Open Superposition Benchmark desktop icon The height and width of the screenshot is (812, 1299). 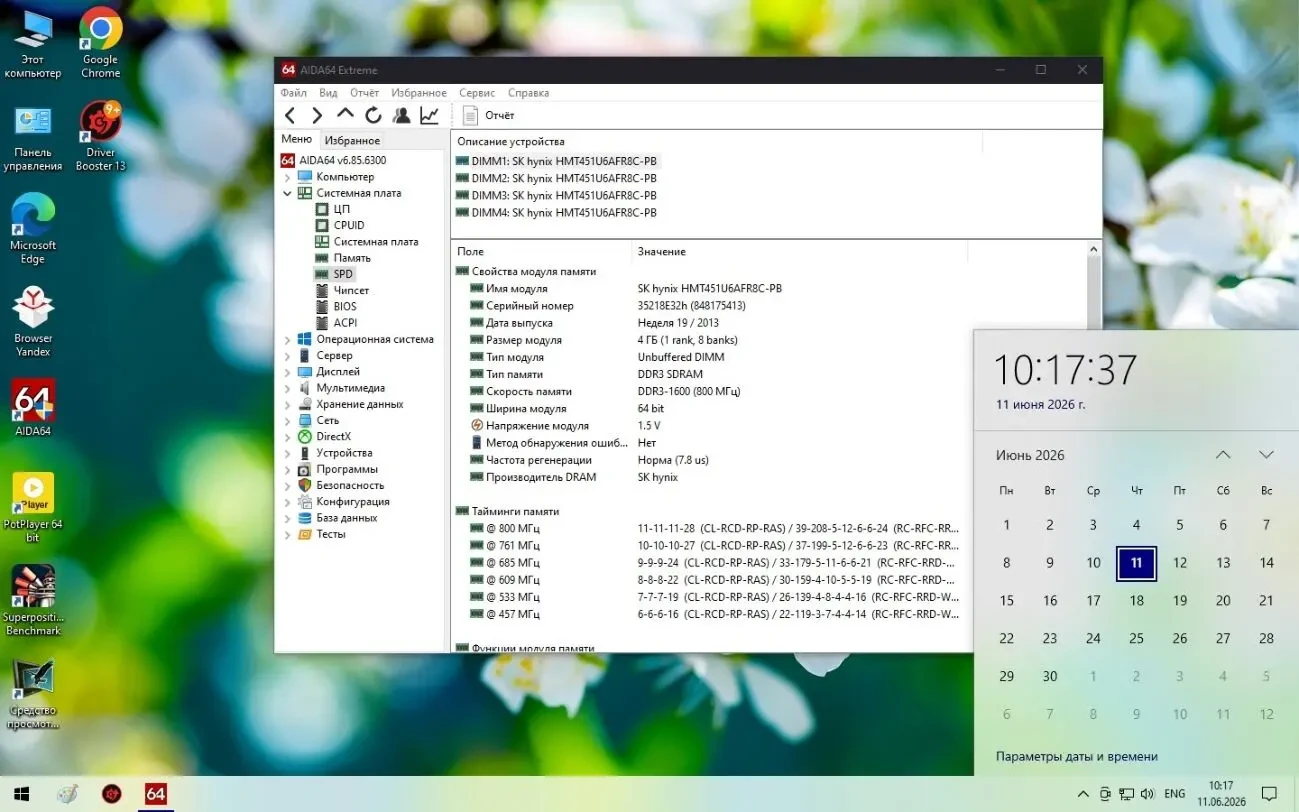click(x=33, y=600)
